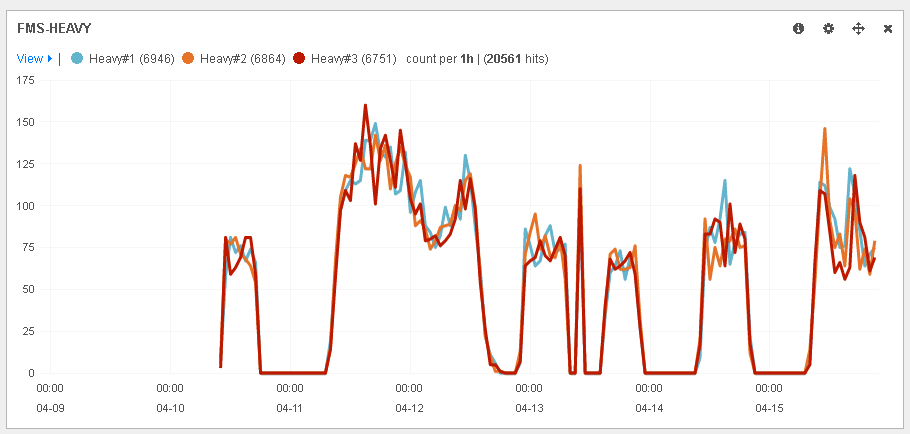Click the 'count per 1h' interval text
Viewport: 910px width, 434px height.
click(x=439, y=59)
